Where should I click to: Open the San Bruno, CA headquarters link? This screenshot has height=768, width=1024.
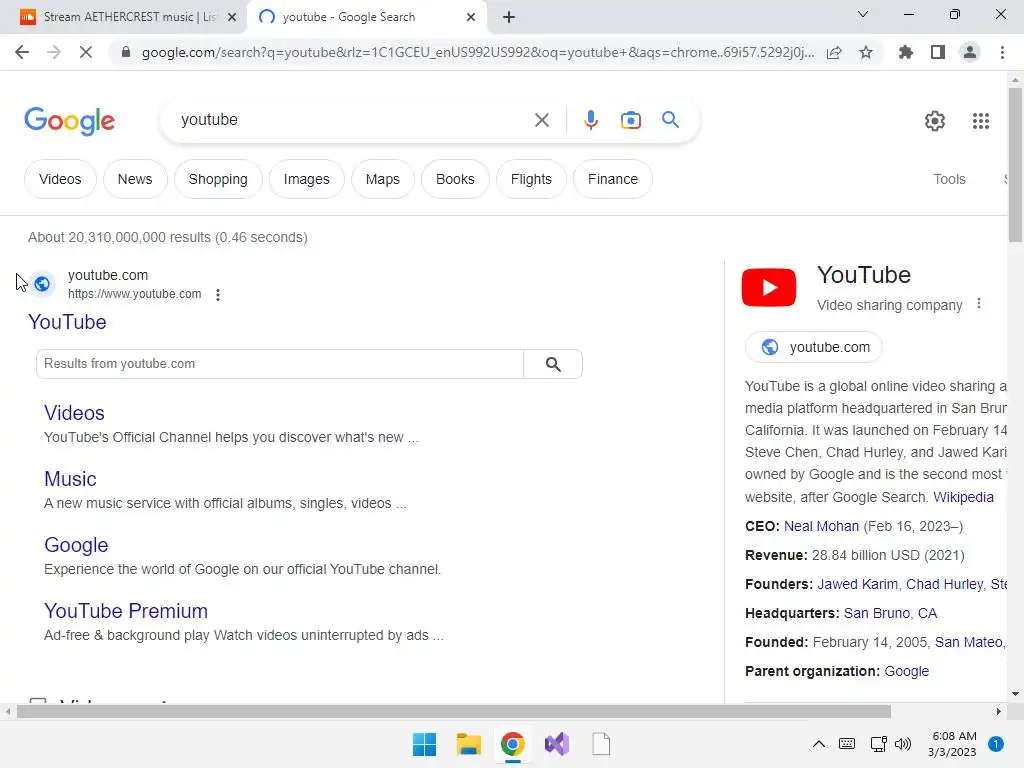pyautogui.click(x=890, y=613)
